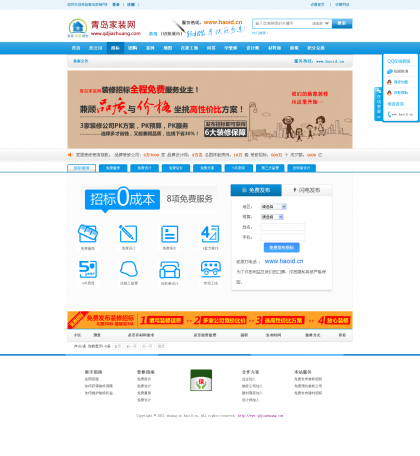Click the green guarantee badge in footer
Image resolution: width=420 pixels, height=456 pixels.
click(x=201, y=380)
